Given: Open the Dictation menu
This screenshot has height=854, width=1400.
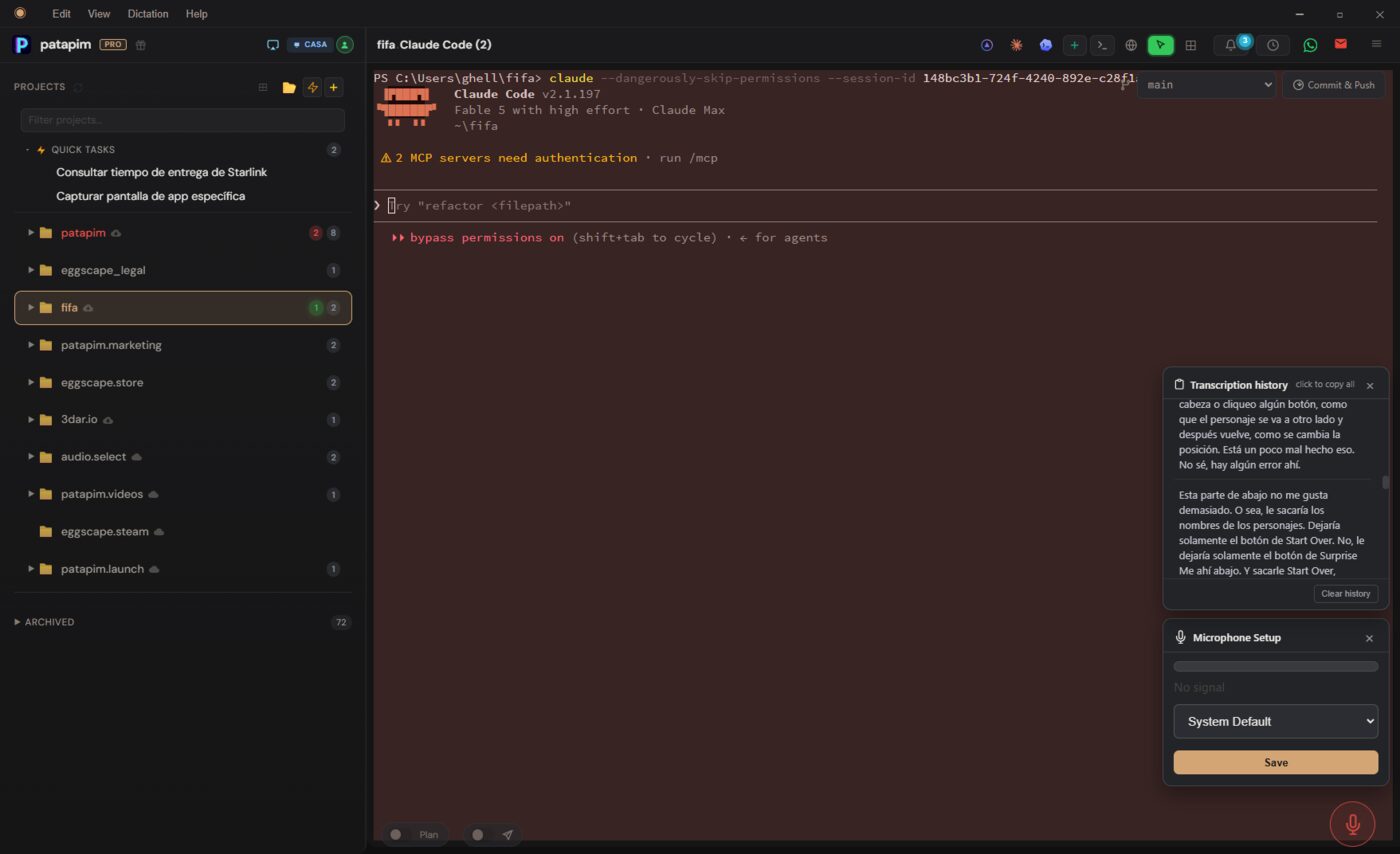Looking at the screenshot, I should (x=148, y=14).
